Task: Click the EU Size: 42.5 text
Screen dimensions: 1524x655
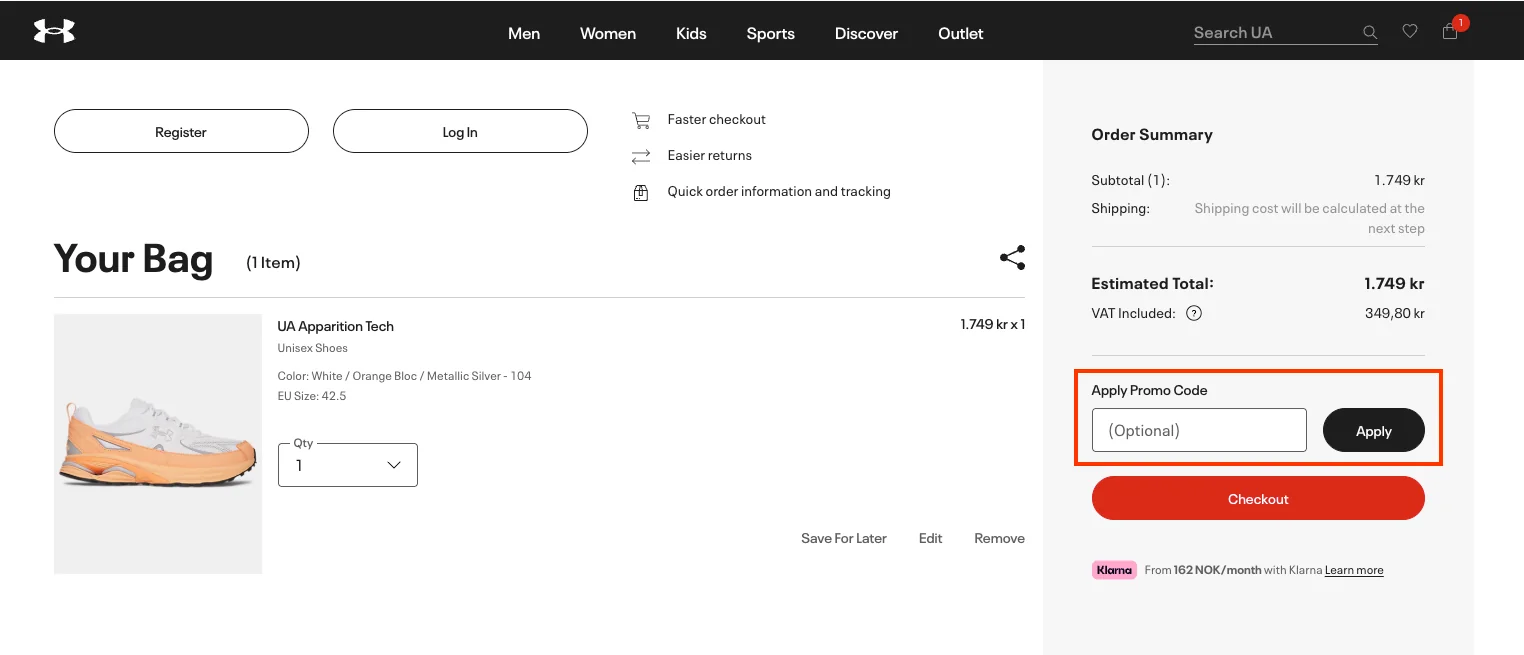Action: pos(312,396)
